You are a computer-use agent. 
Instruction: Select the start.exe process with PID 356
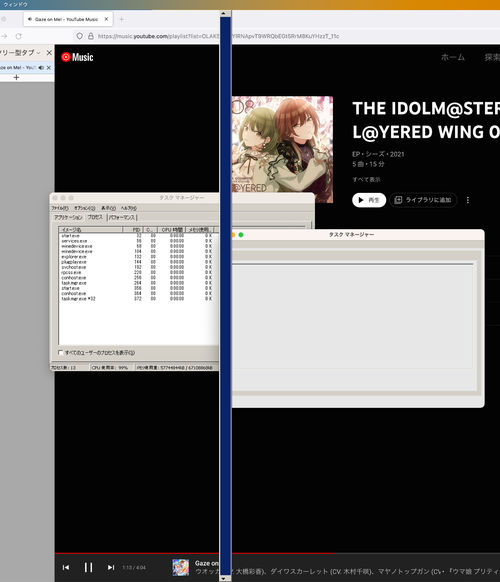[x=137, y=288]
